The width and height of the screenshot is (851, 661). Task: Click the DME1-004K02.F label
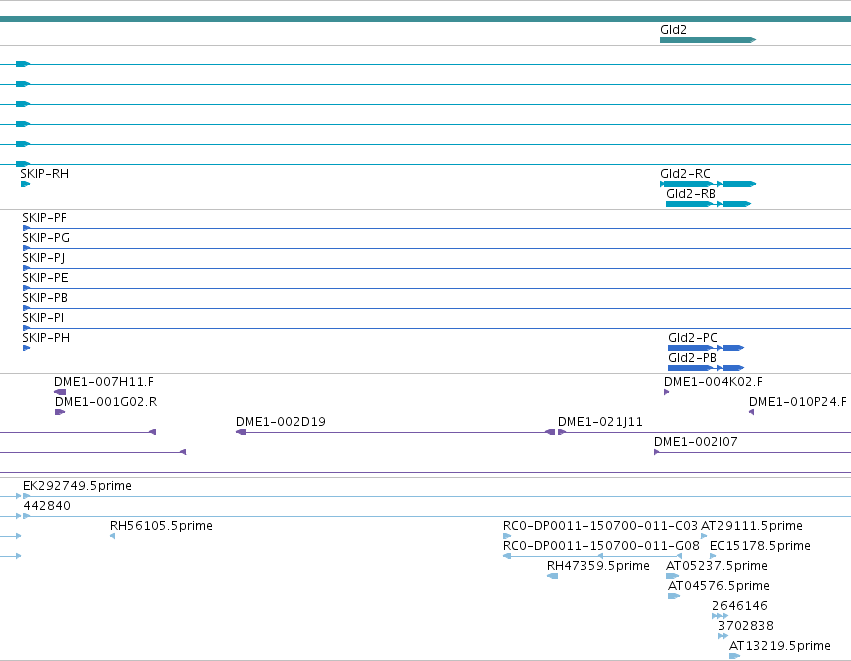[x=713, y=382]
